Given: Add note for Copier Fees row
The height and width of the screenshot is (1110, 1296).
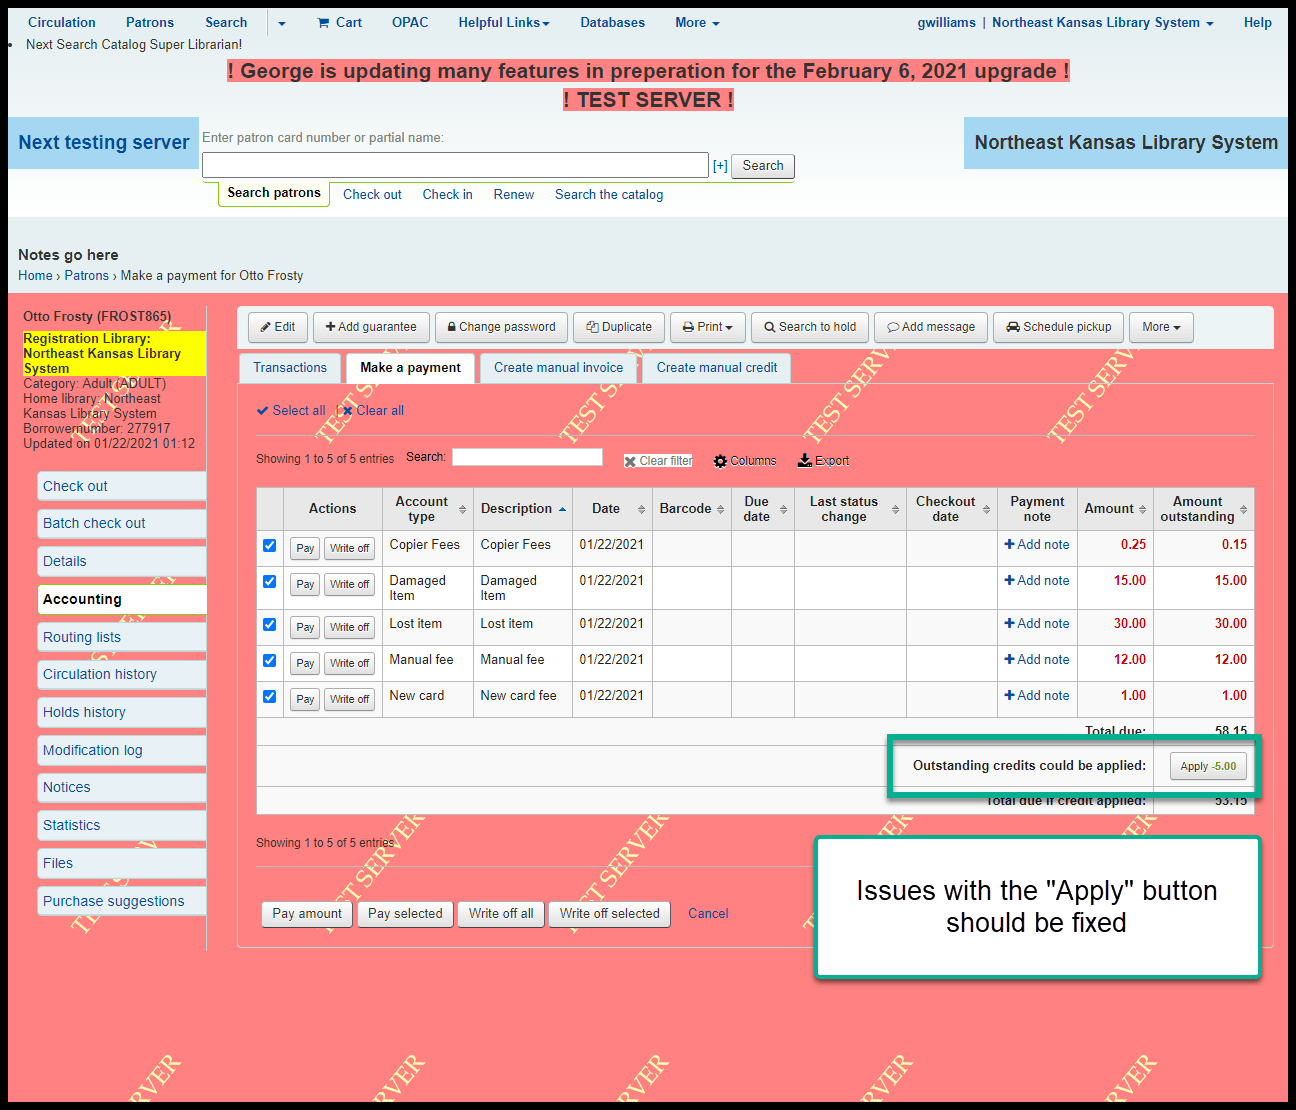Looking at the screenshot, I should tap(1037, 544).
